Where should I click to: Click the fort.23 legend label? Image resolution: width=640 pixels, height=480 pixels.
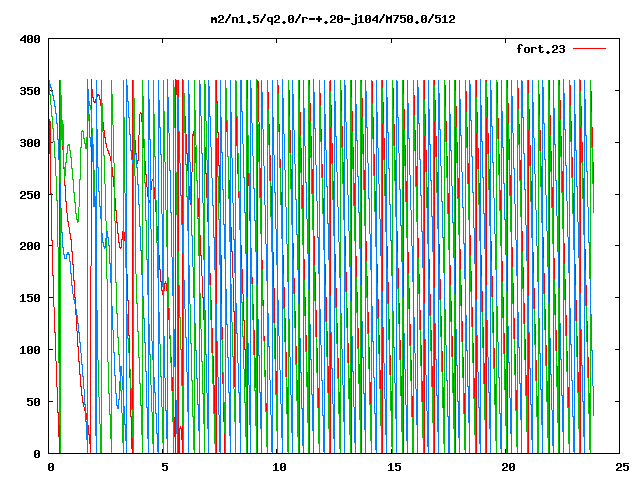tap(541, 49)
